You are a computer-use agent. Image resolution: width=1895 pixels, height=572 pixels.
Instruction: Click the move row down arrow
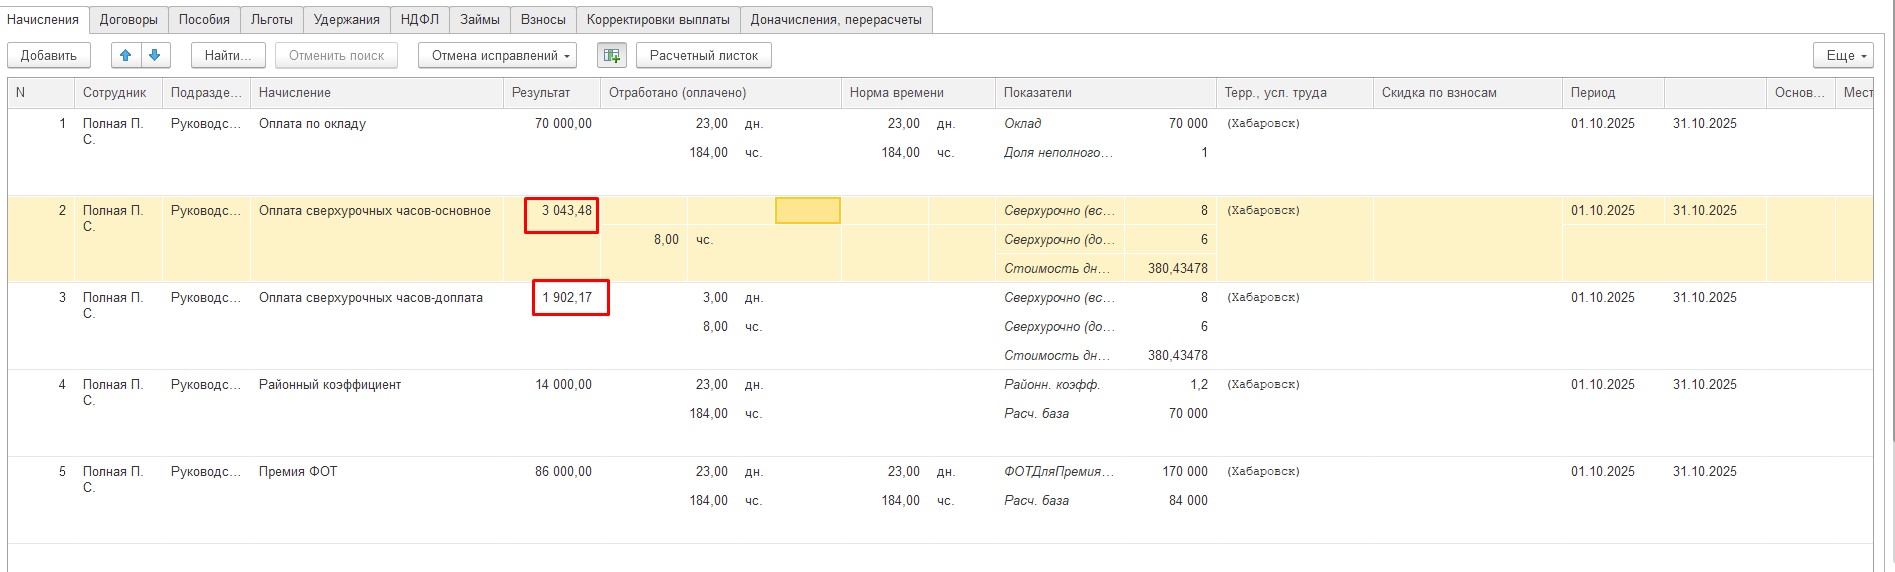coord(155,56)
